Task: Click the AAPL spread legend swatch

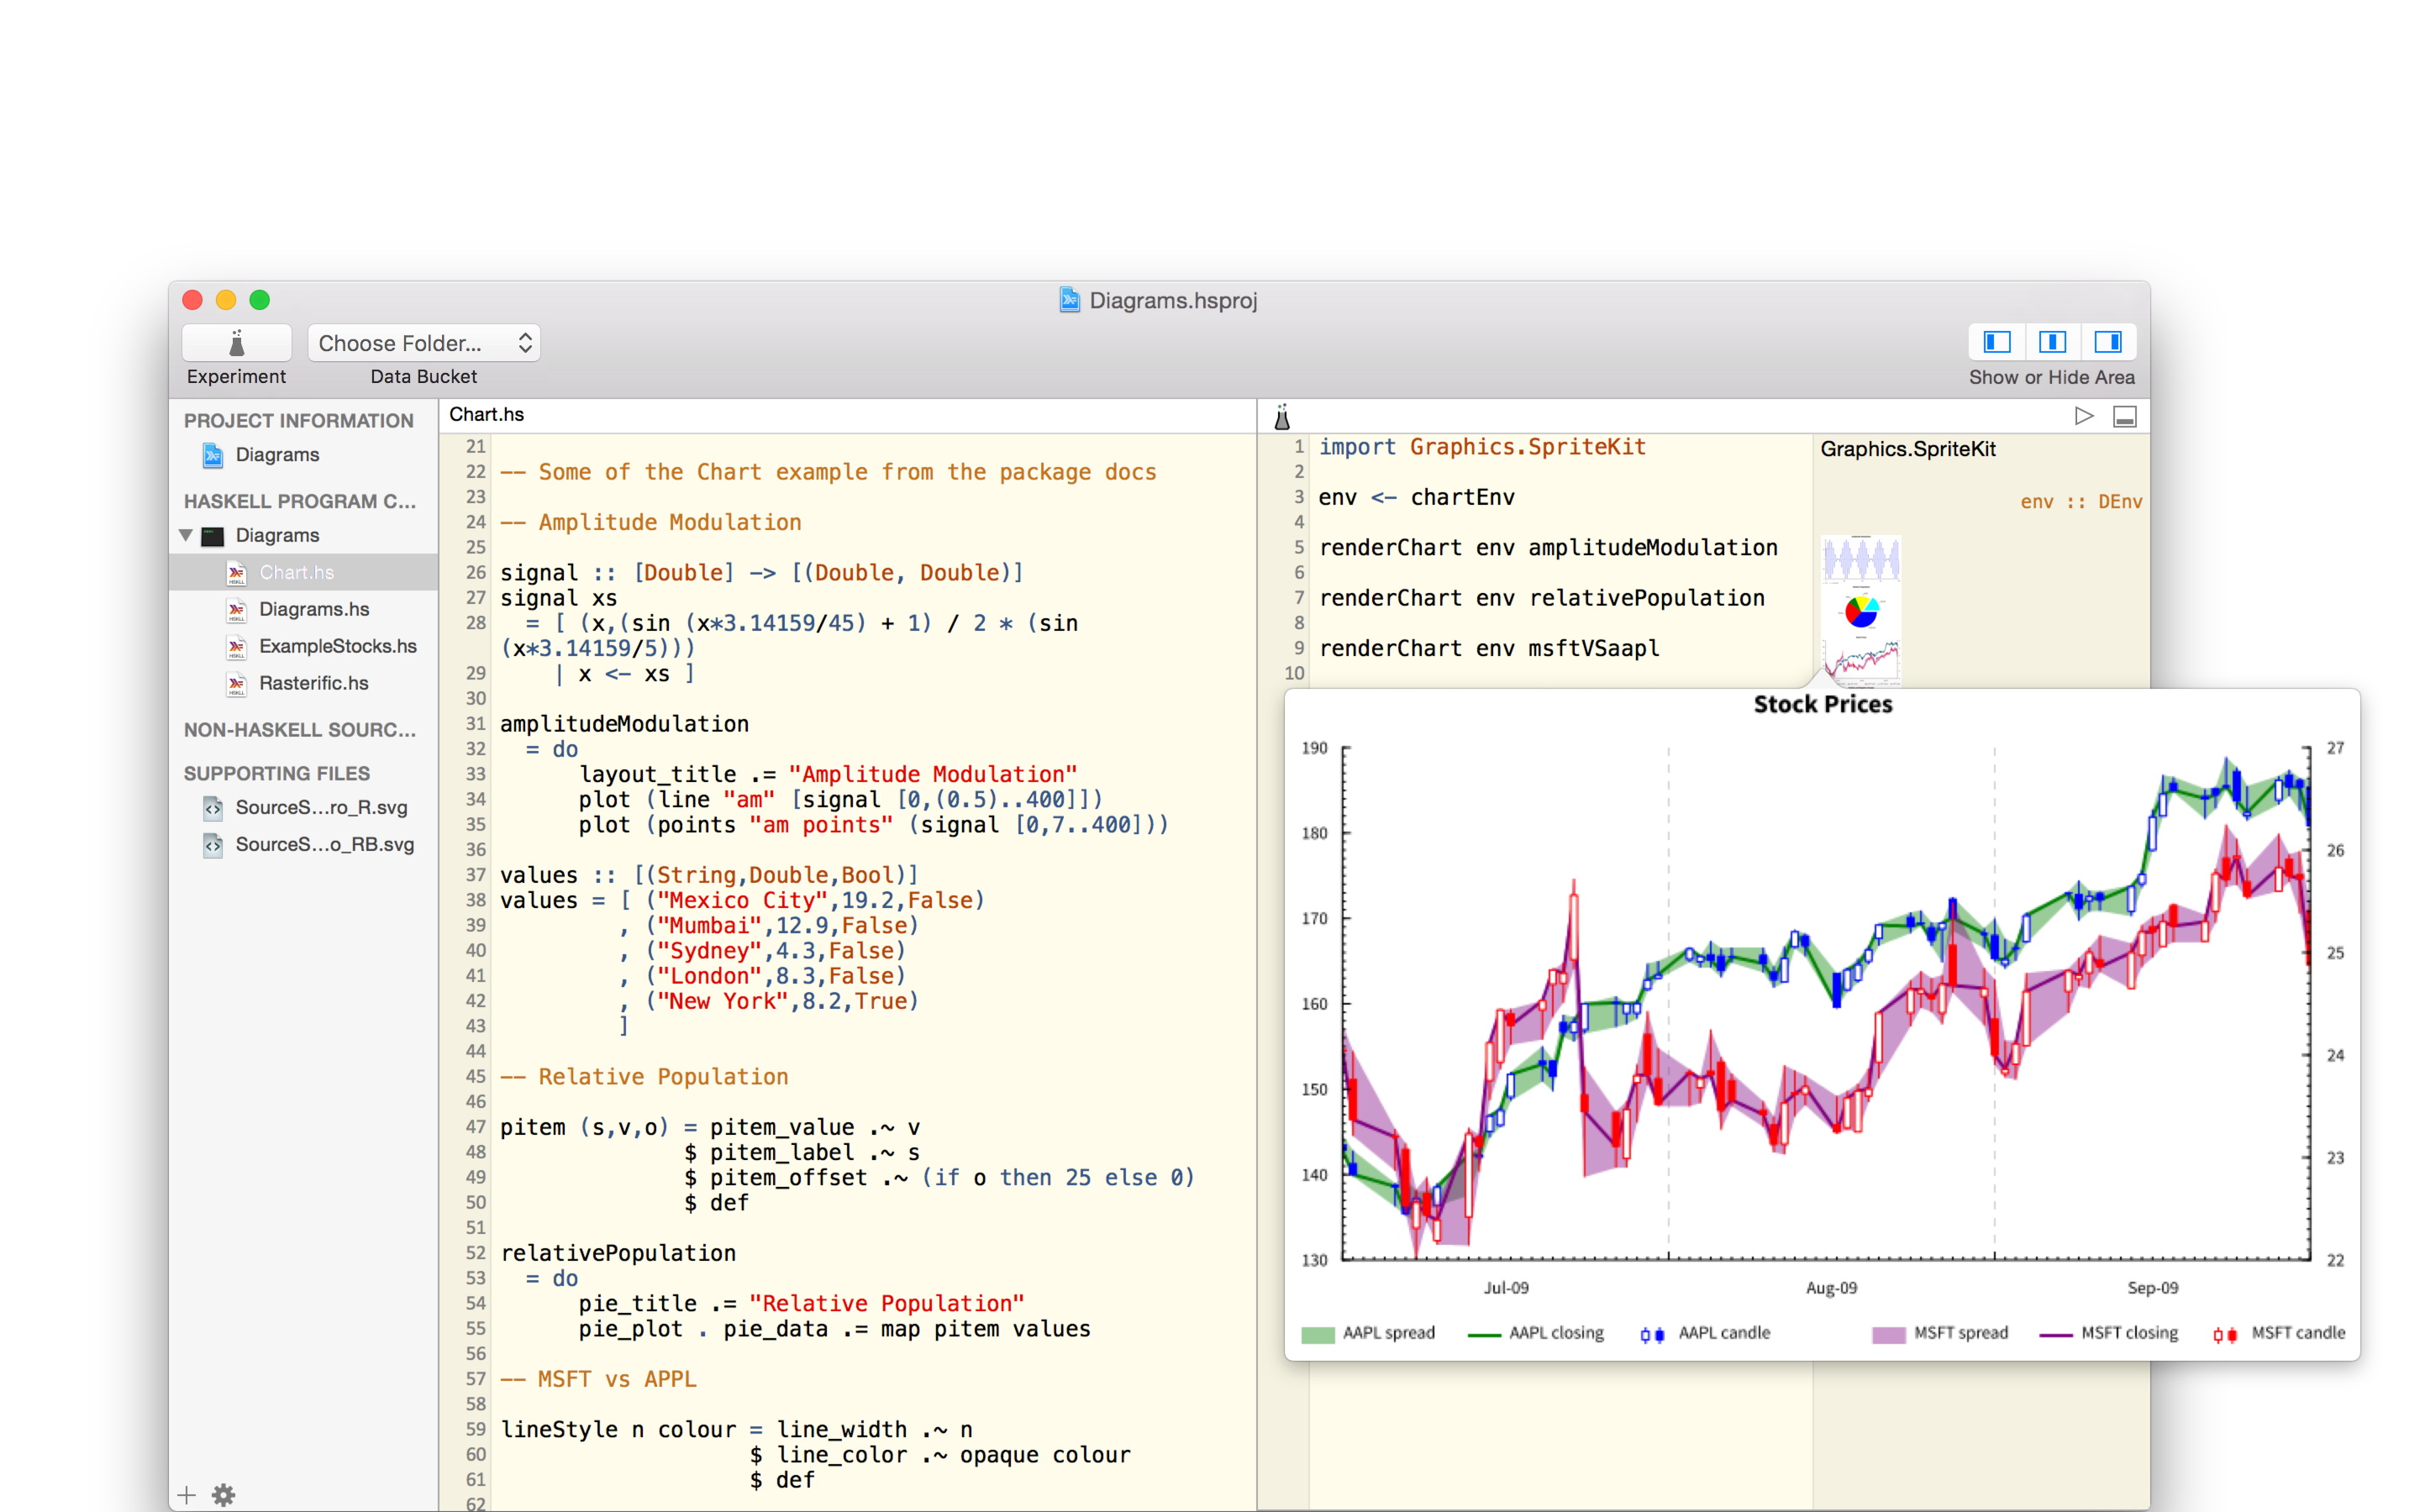Action: (x=1318, y=1334)
